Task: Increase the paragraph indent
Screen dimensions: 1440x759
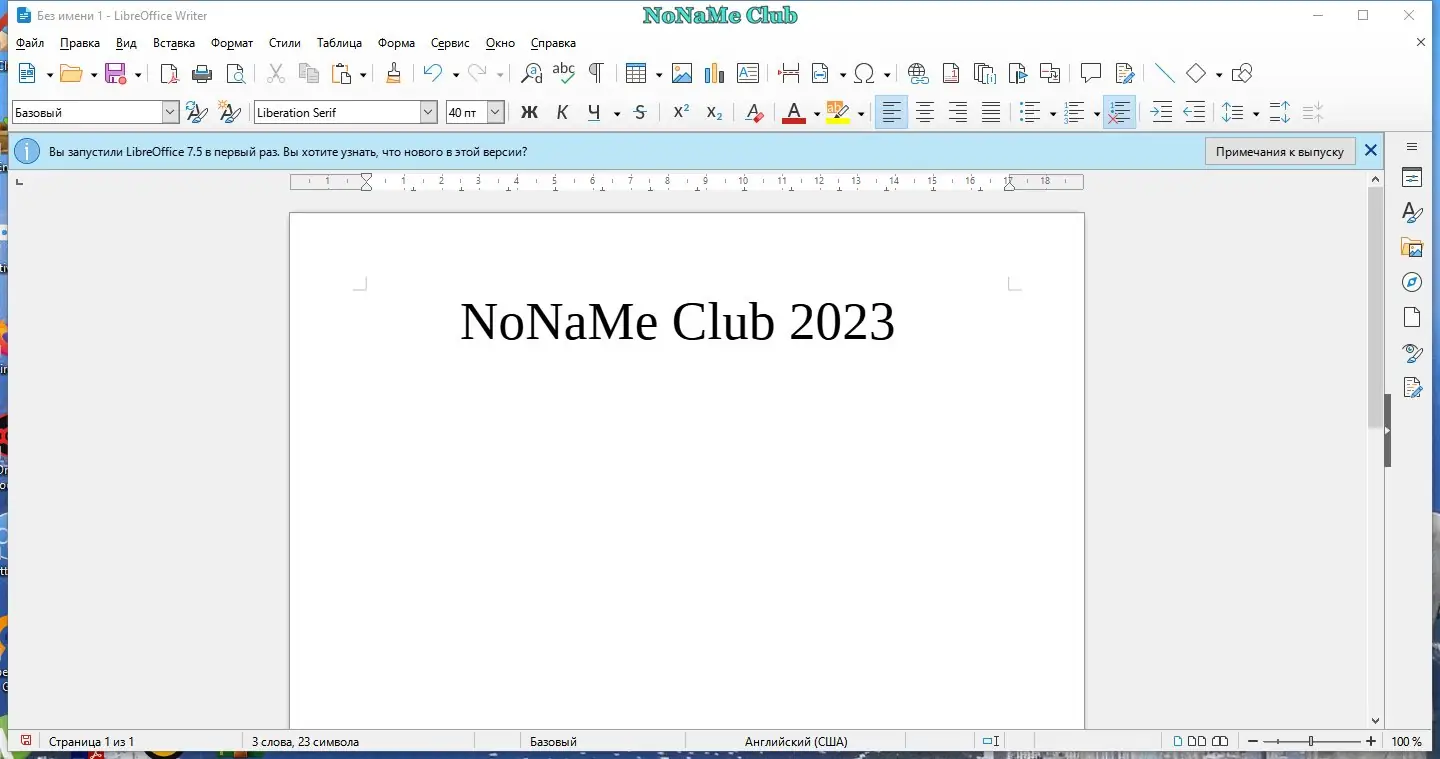Action: (x=1161, y=113)
